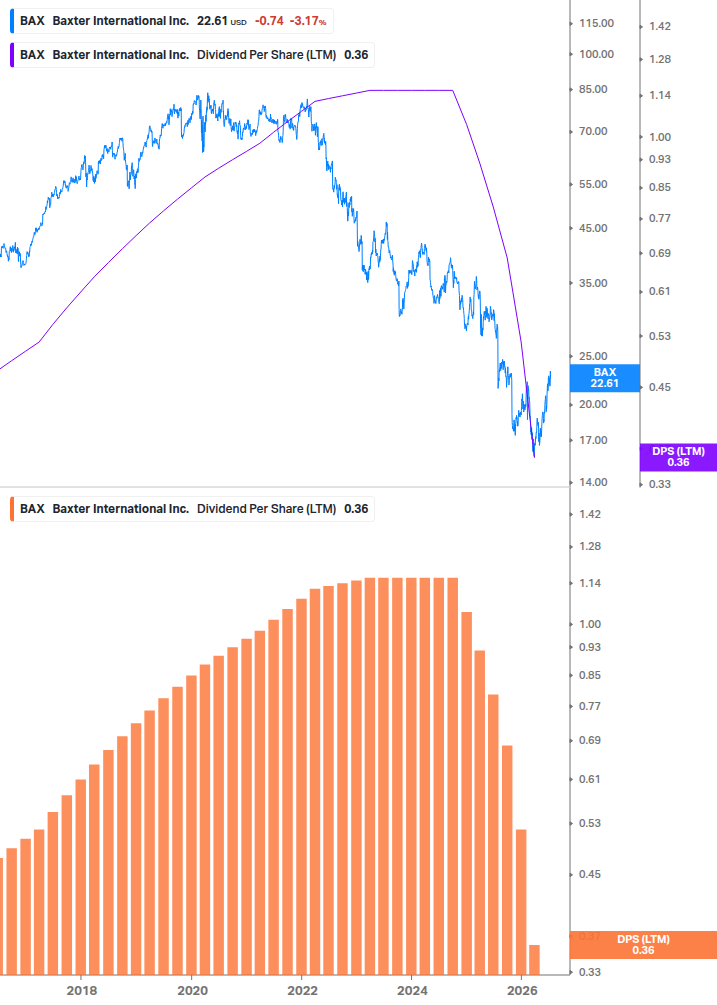
Task: Click the 1.42 label on the lower chart axis
Action: tap(590, 514)
